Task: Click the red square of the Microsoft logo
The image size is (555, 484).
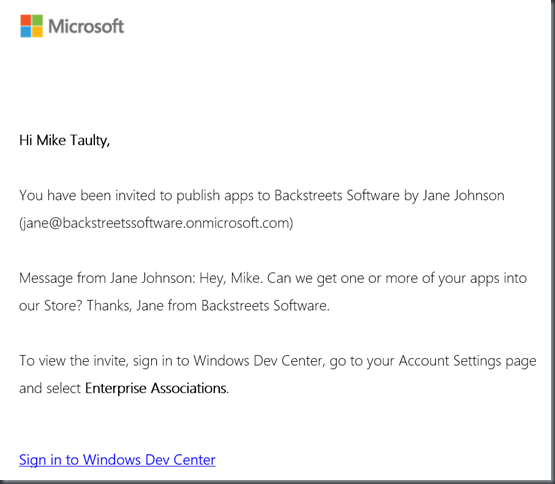Action: pos(26,20)
